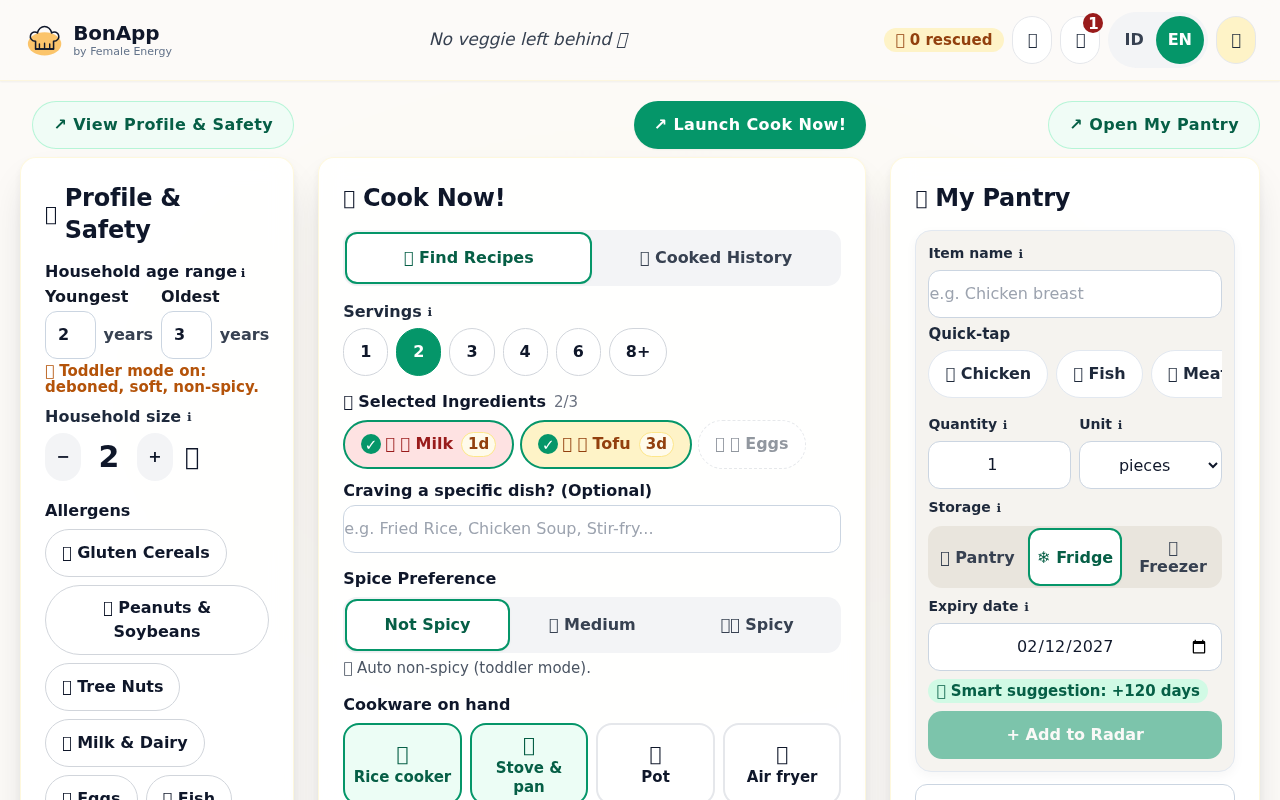Click the round yellow button at header's right end
The image size is (1280, 800).
click(x=1236, y=40)
